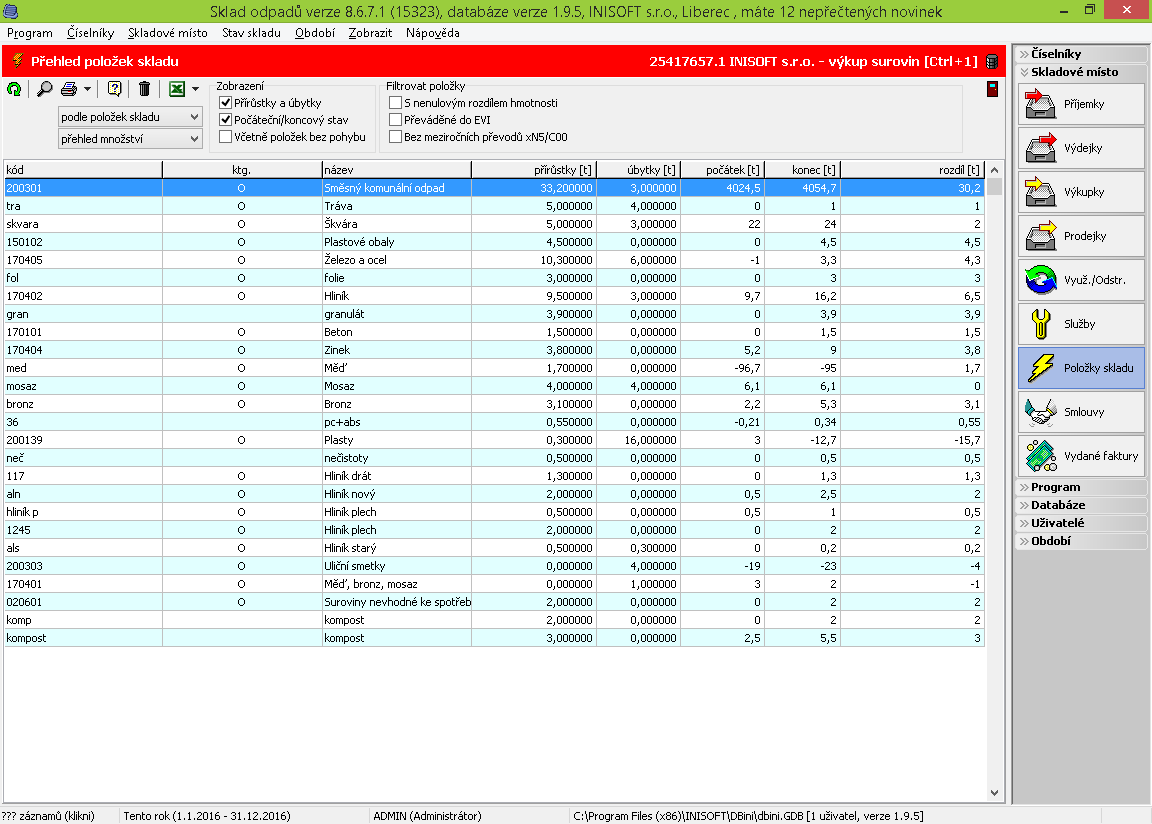The image size is (1152, 824).
Task: Open Příjemky from the sidebar
Action: click(1081, 104)
